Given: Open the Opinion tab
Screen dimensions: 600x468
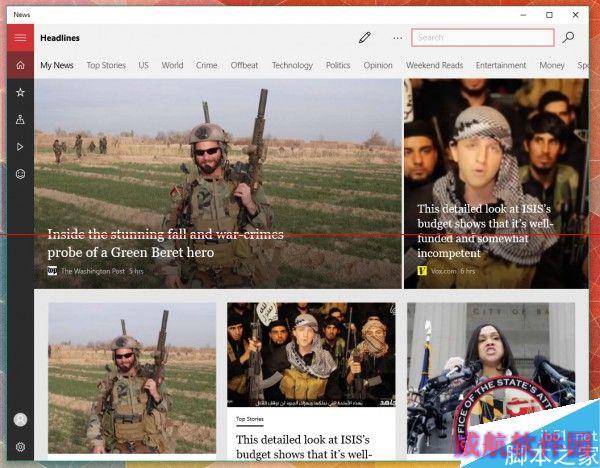Looking at the screenshot, I should tap(378, 65).
